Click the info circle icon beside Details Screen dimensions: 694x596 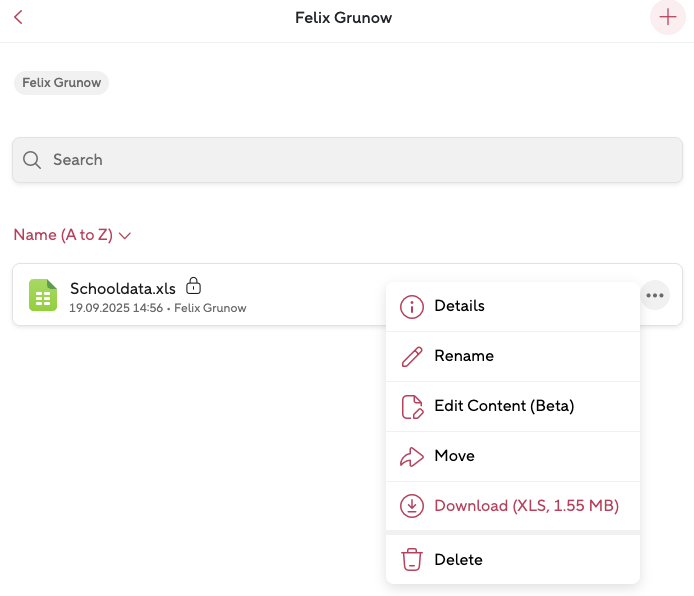coord(411,306)
